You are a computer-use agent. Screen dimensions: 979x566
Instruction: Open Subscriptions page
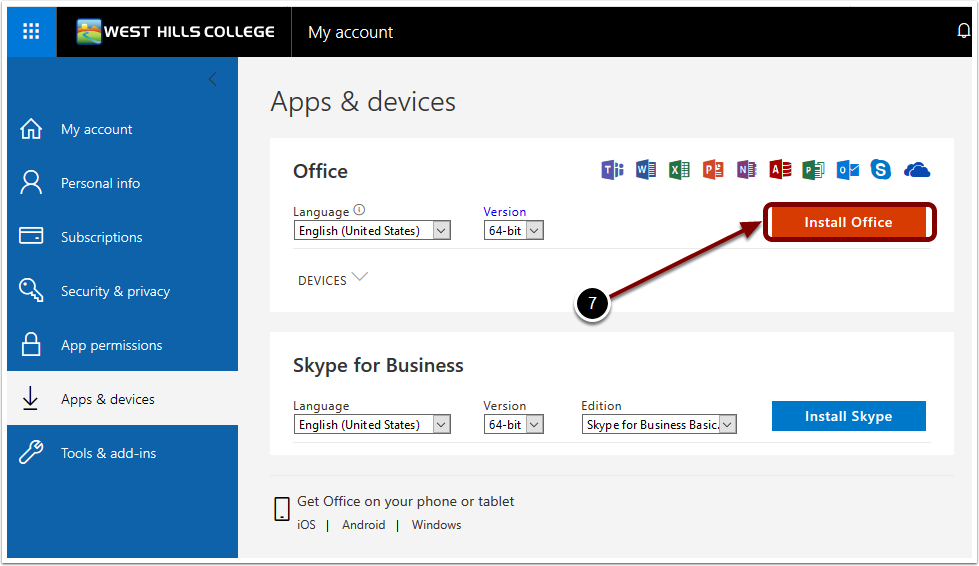[102, 237]
